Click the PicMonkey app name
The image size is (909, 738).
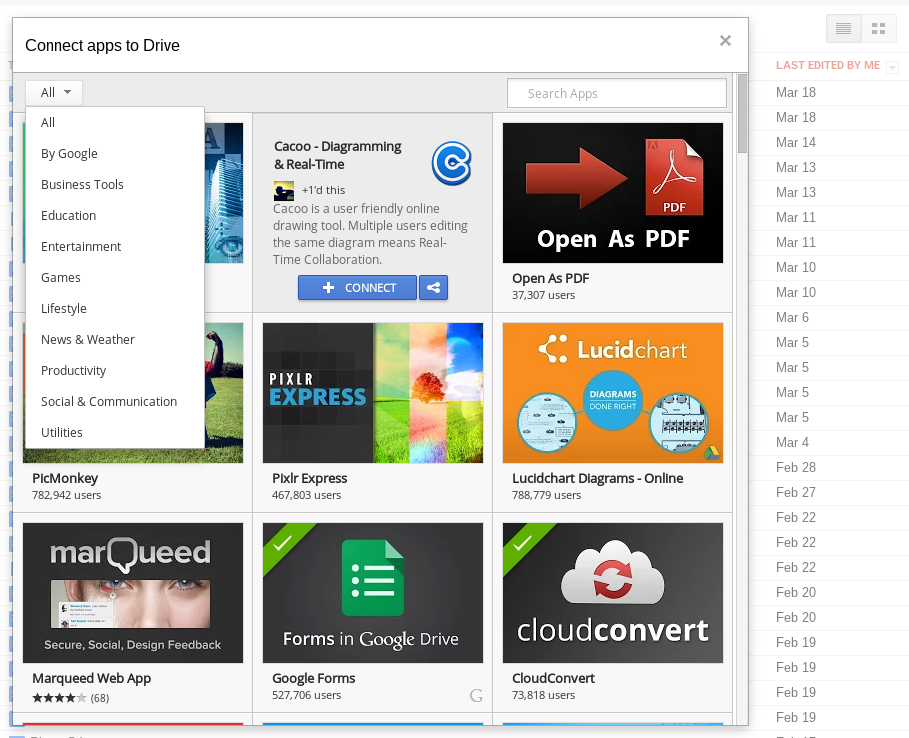[x=65, y=478]
